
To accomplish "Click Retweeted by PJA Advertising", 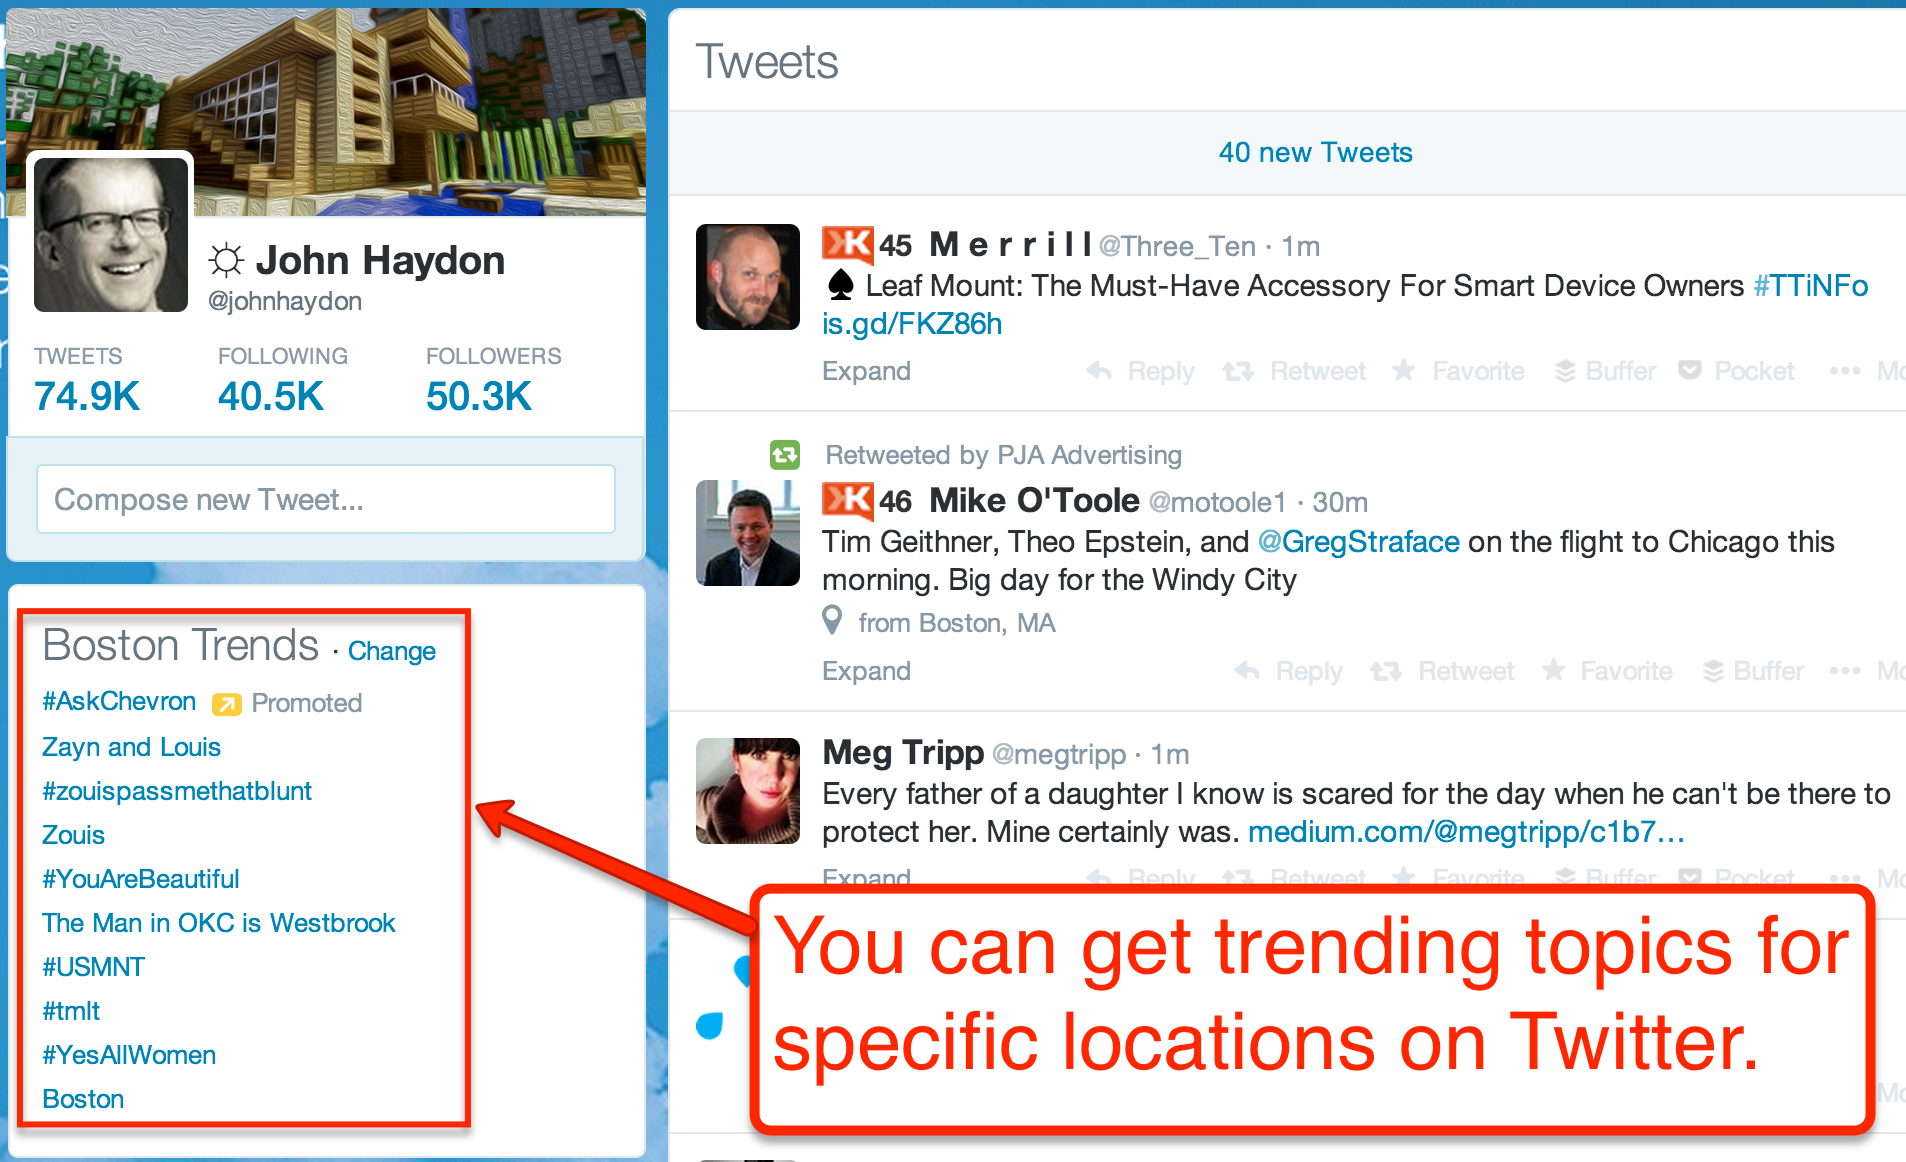I will point(1003,455).
